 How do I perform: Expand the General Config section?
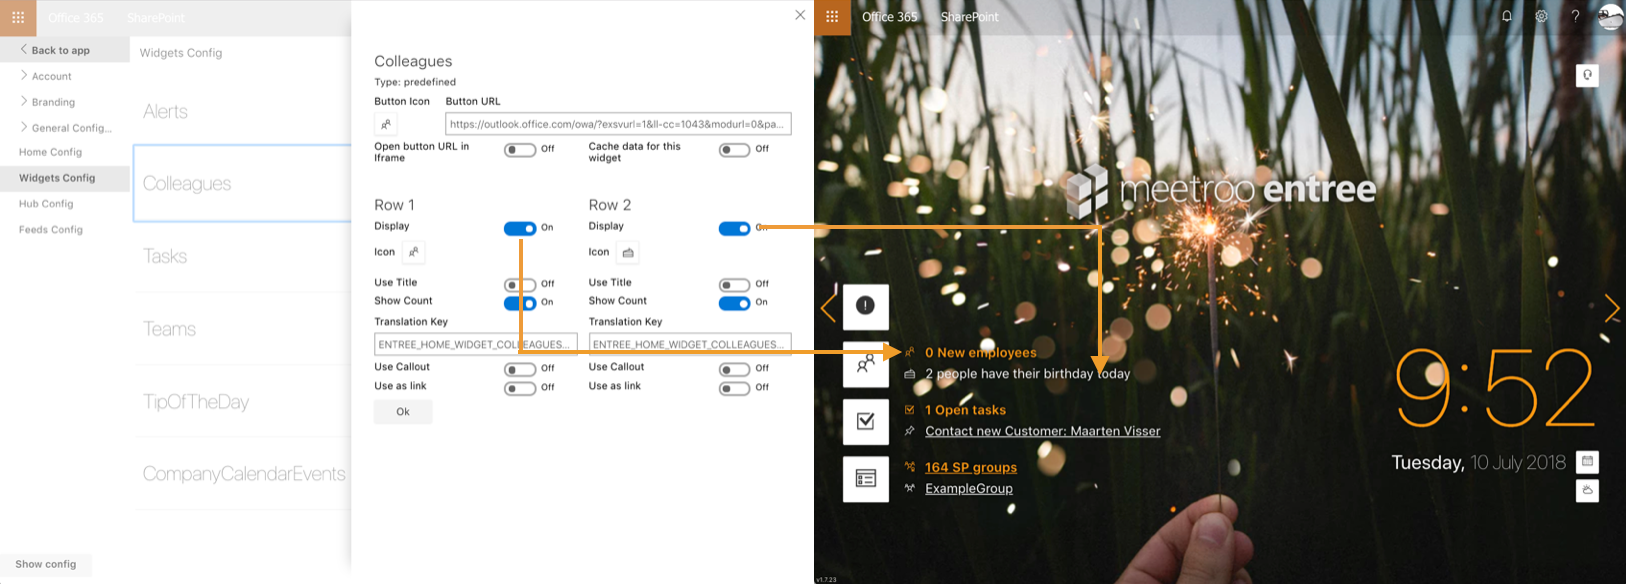coord(65,128)
